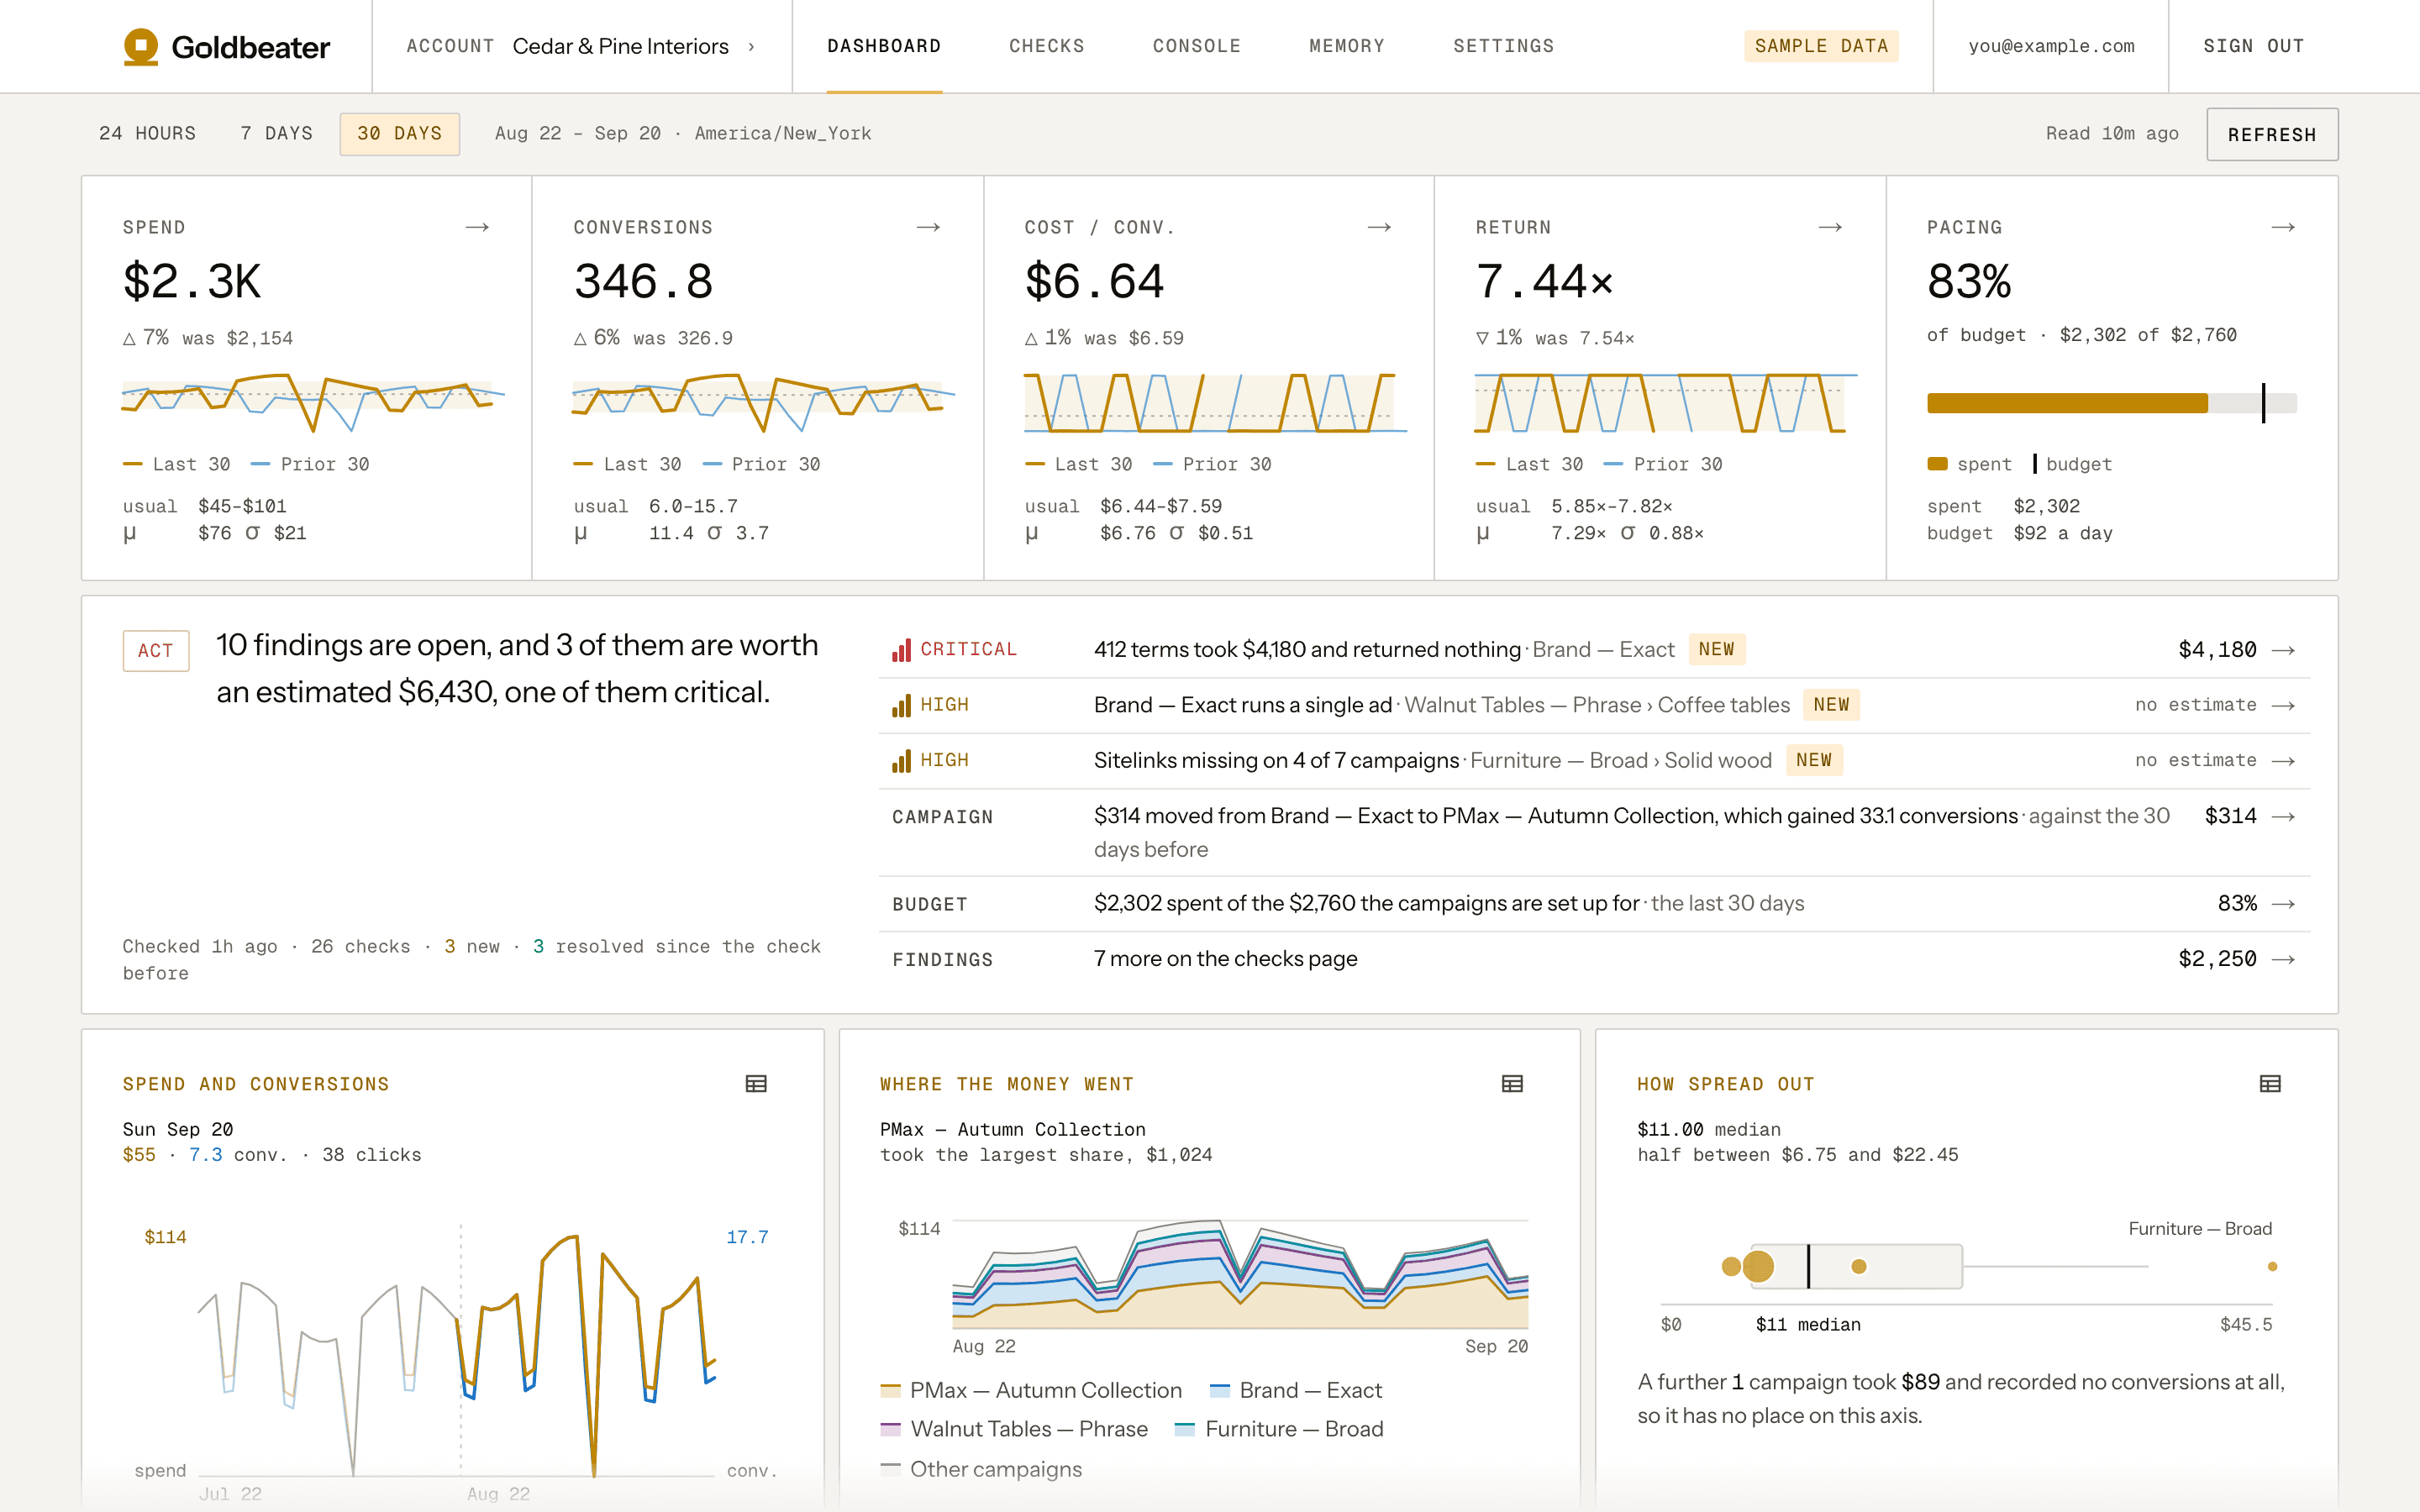The height and width of the screenshot is (1512, 2420).
Task: Follow the arrow on the Budget 83% row
Action: tap(2283, 904)
